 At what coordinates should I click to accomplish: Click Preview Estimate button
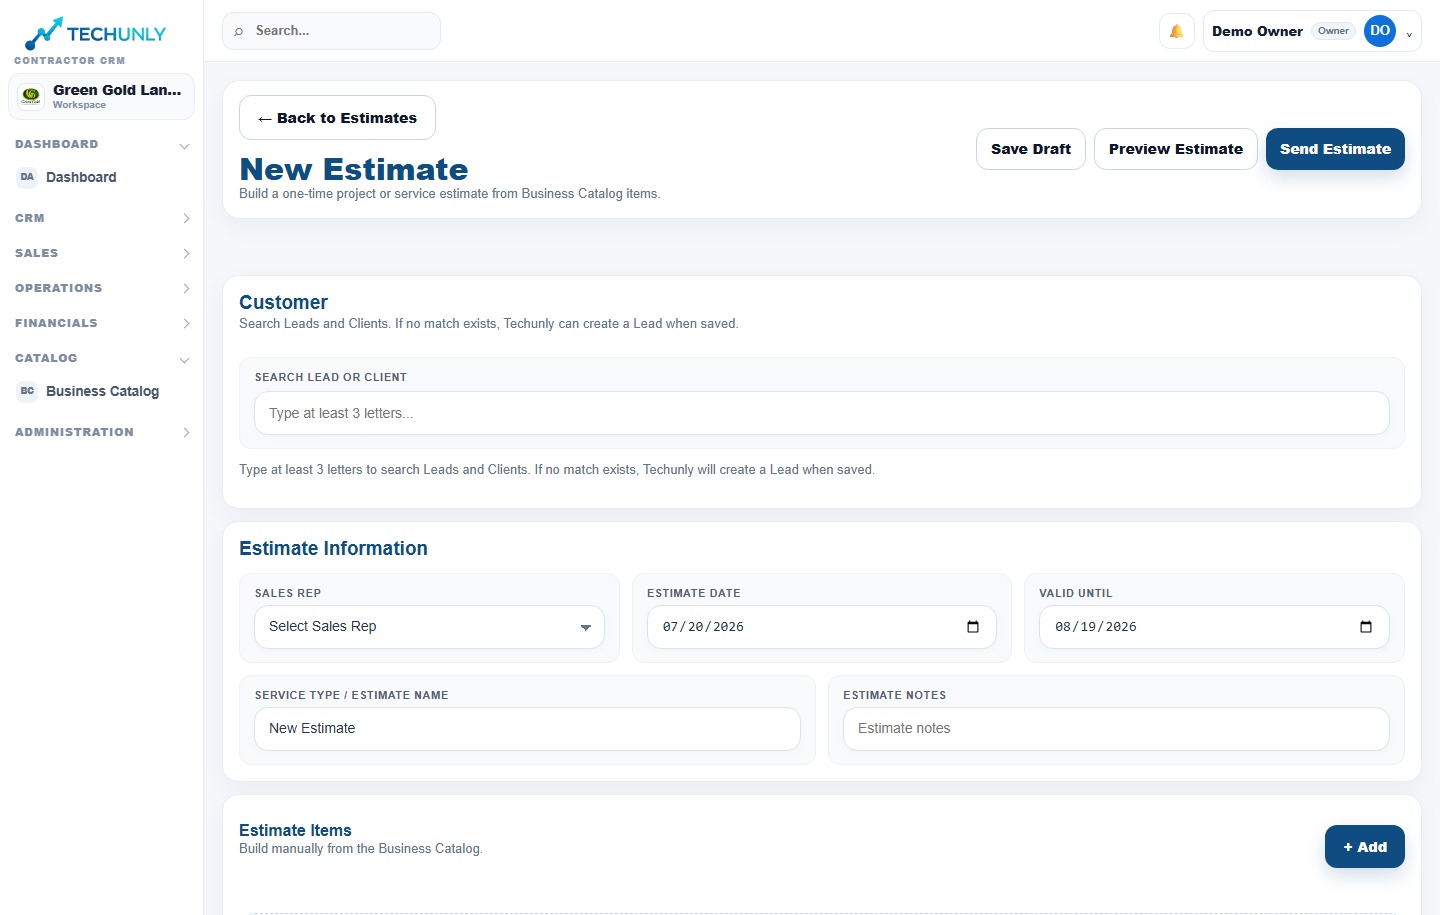point(1176,149)
